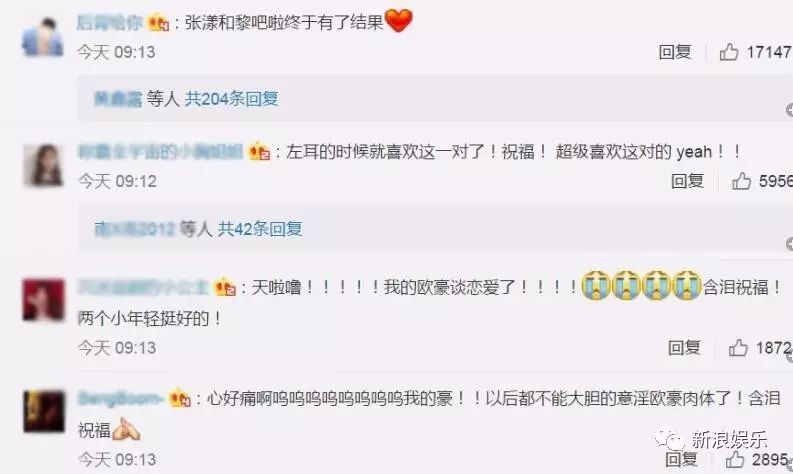
Task: Click member badge before 天啦噜 comment
Action: (225, 287)
